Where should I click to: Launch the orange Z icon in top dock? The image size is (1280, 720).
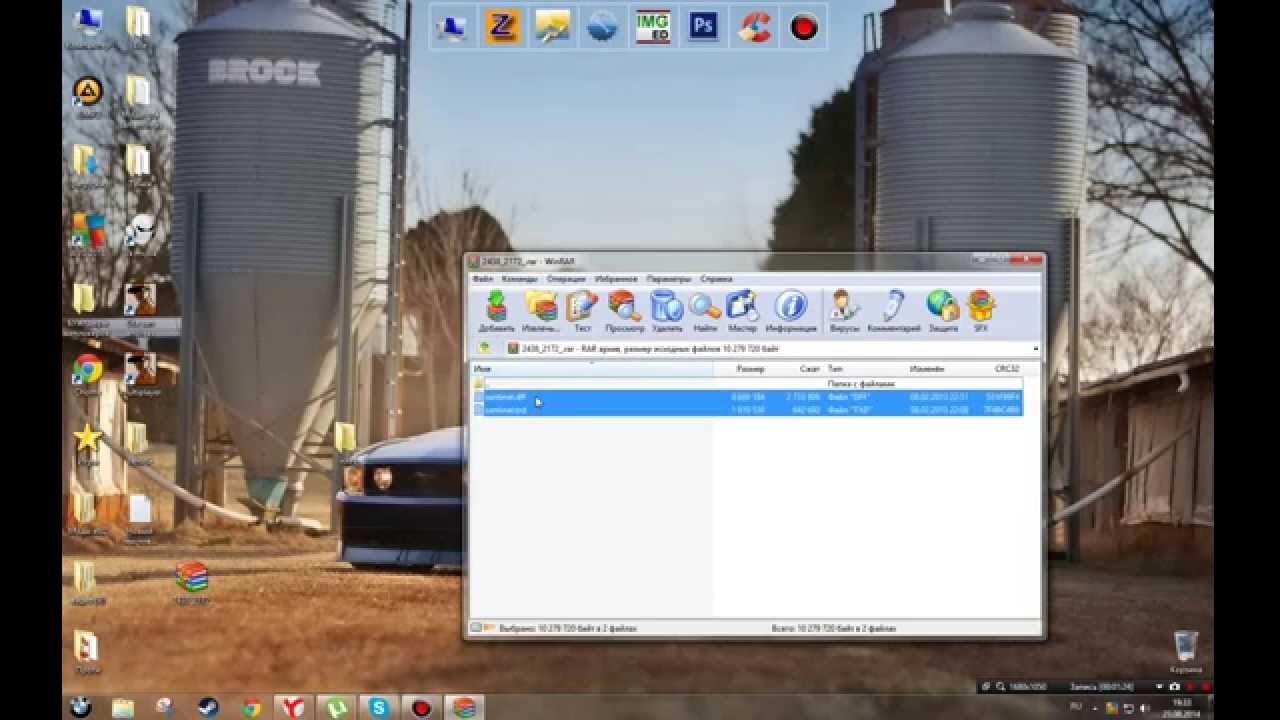tap(502, 27)
